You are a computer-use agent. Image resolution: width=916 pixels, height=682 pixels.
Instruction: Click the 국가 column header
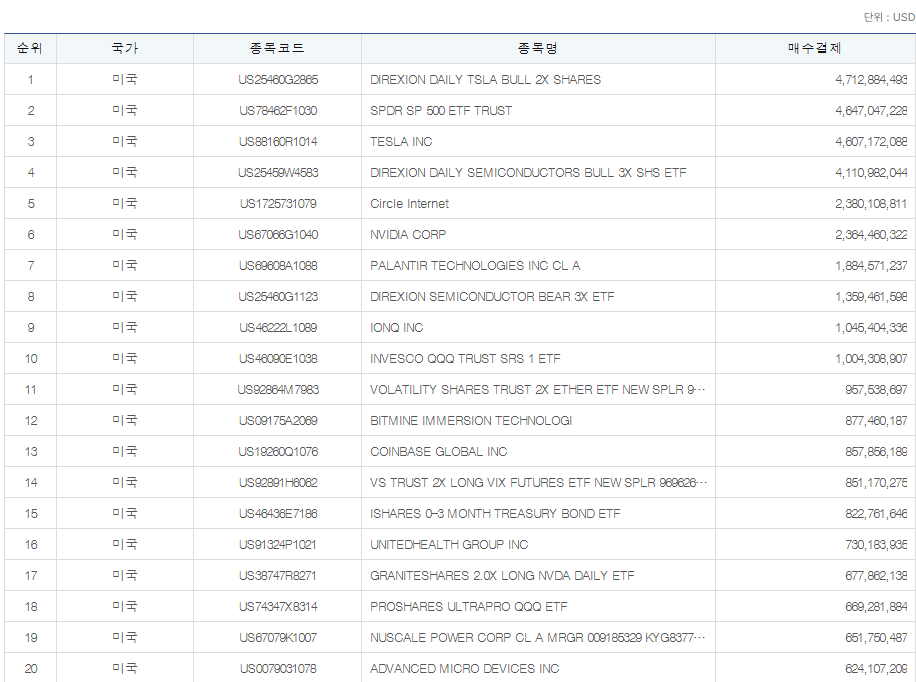(125, 49)
